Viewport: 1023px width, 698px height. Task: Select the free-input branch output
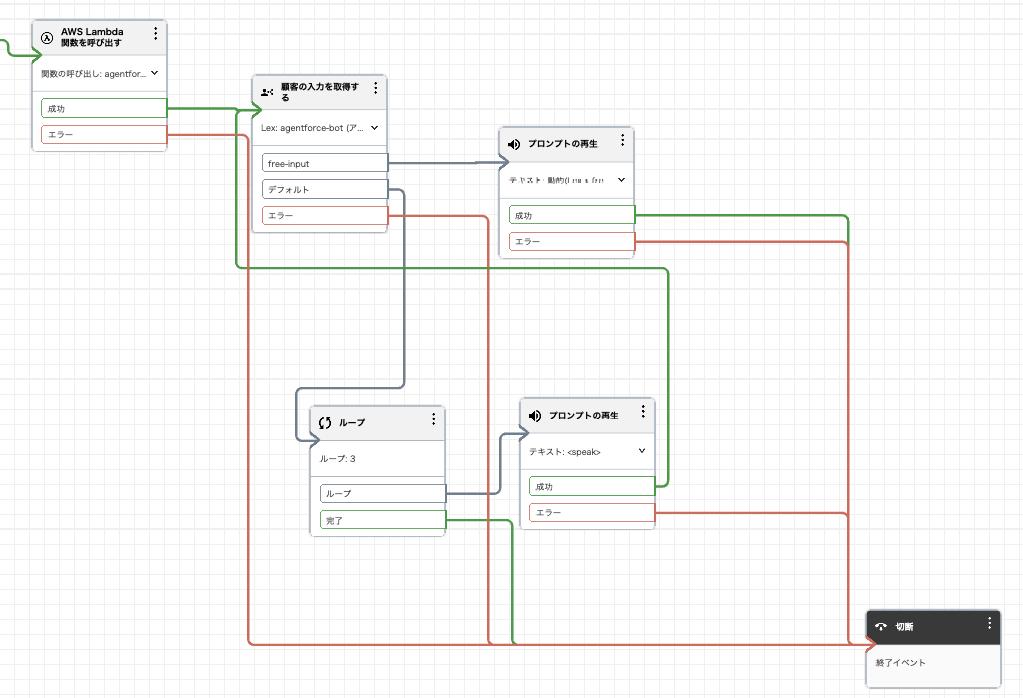click(x=325, y=163)
